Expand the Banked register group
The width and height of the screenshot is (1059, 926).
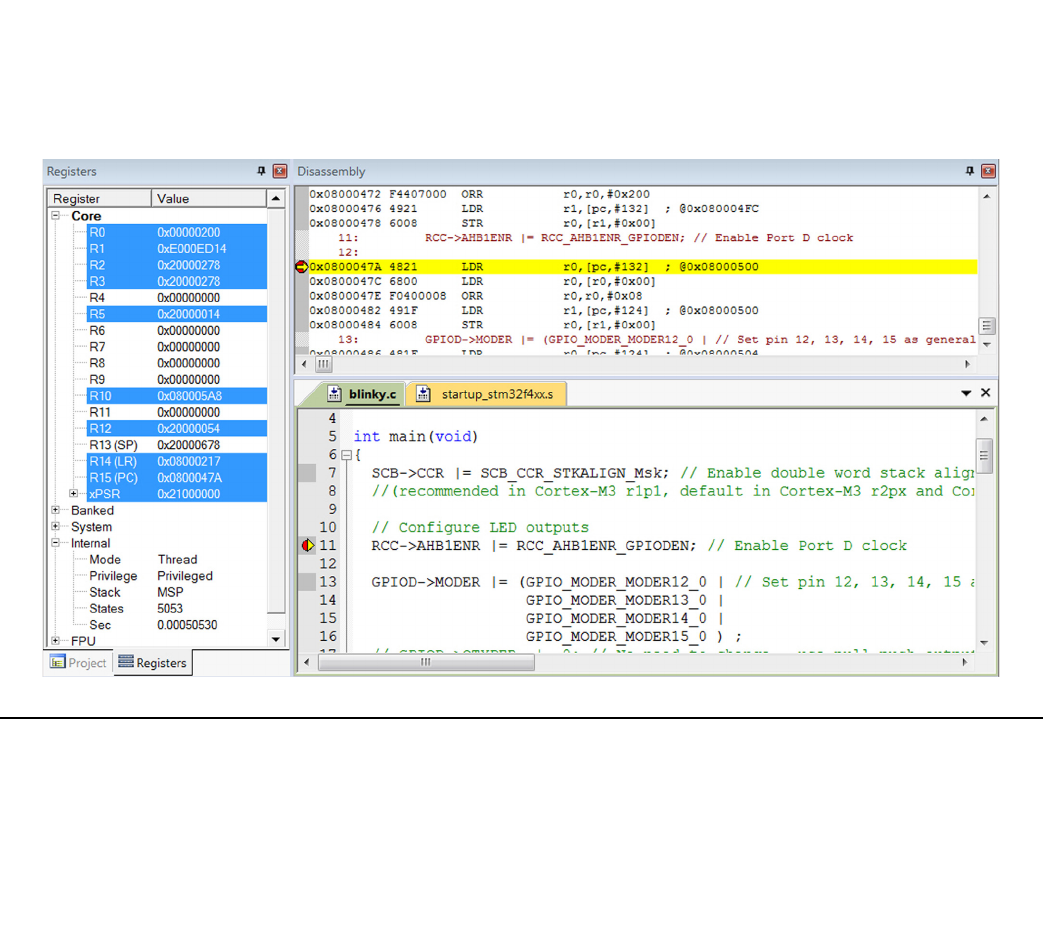click(x=55, y=510)
